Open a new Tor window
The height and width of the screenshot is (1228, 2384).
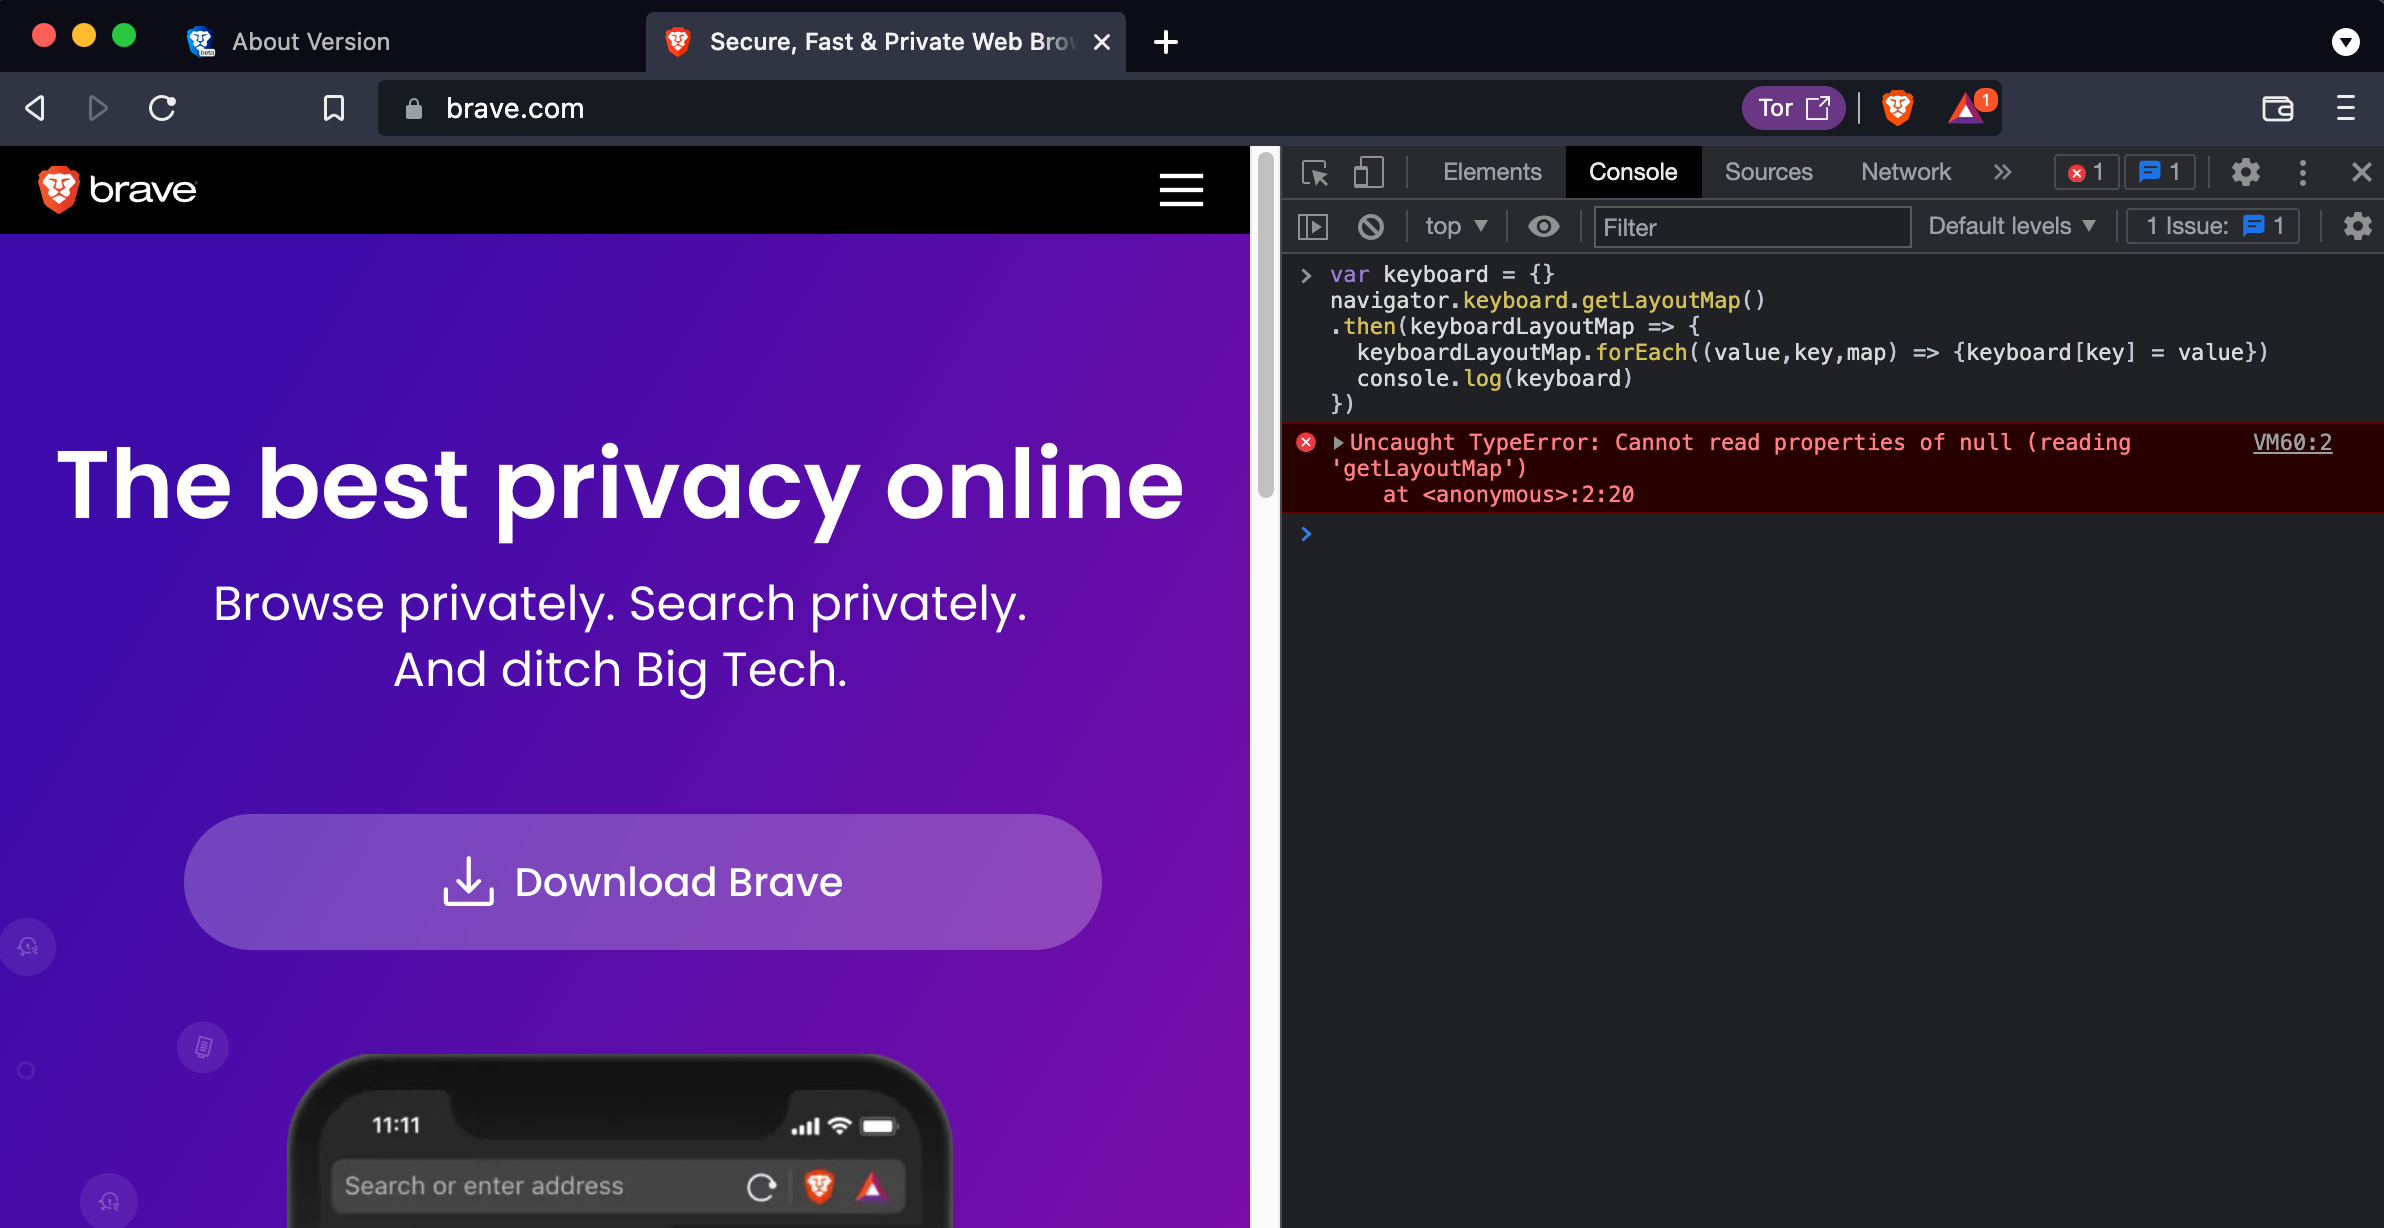(1792, 107)
